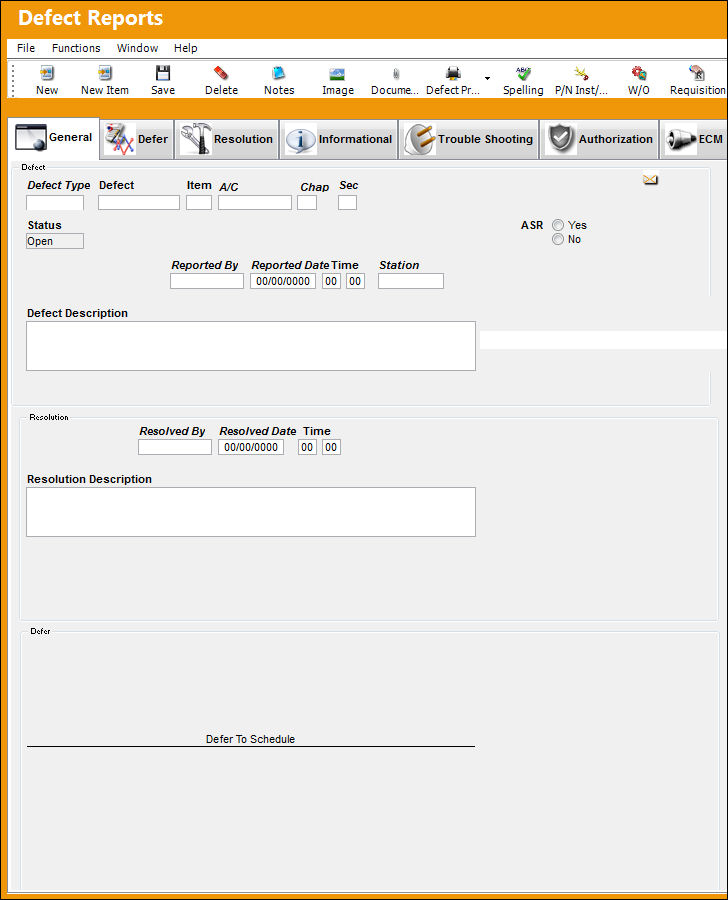
Task: Click the Resolution Description text area
Action: click(251, 512)
